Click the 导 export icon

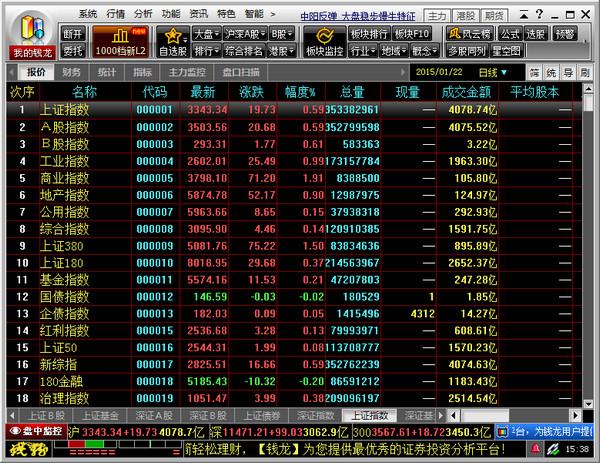(x=568, y=73)
